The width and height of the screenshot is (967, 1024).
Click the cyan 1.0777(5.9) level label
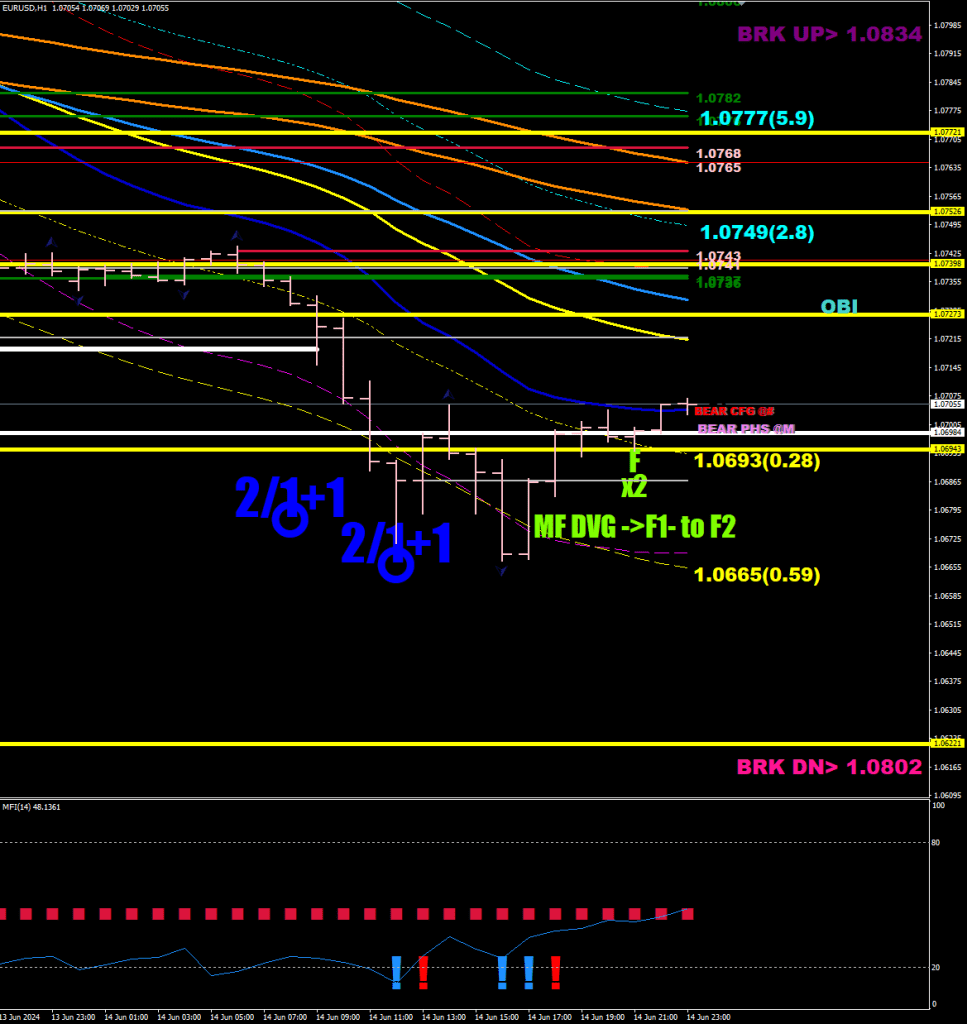(x=757, y=119)
